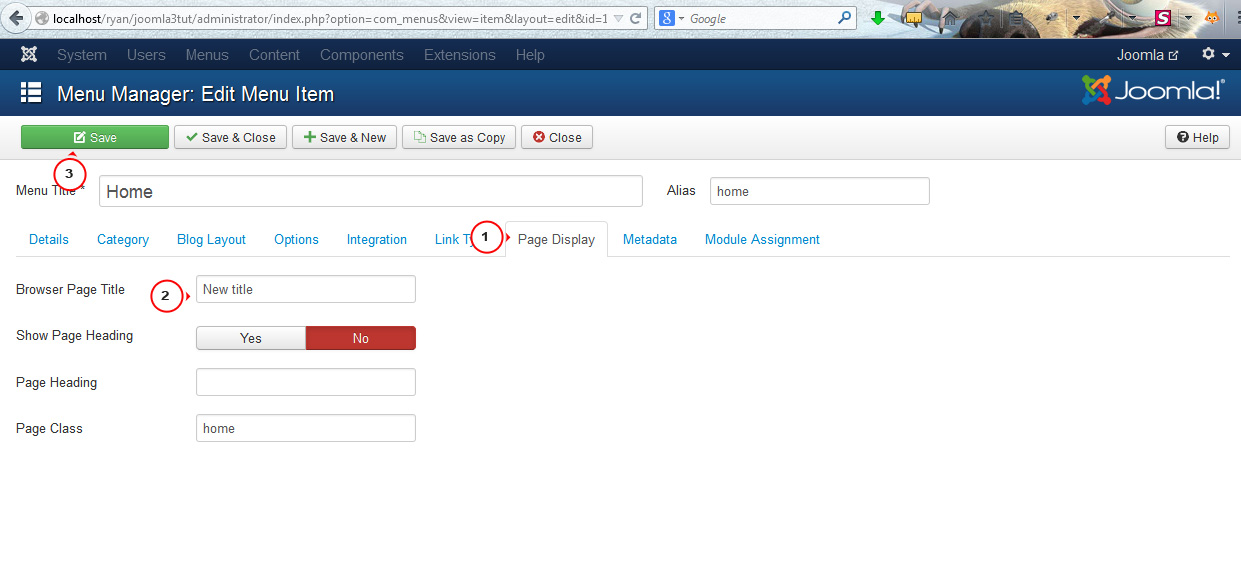Open the Extensions menu
This screenshot has width=1241, height=583.
pyautogui.click(x=460, y=55)
